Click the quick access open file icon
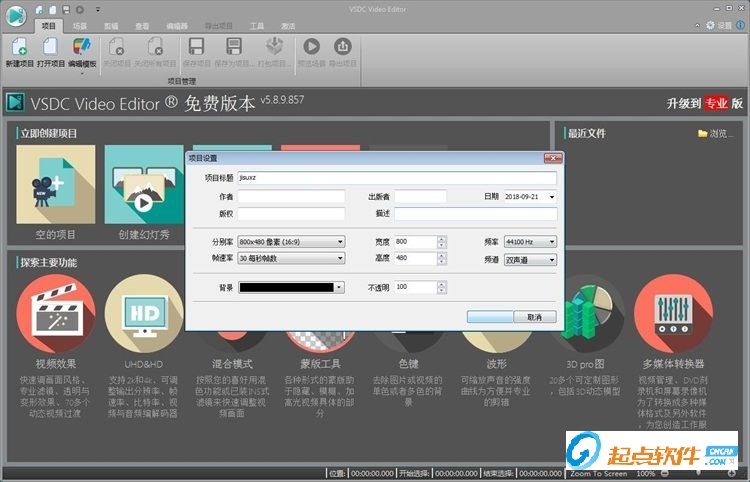This screenshot has width=750, height=482. [53, 10]
